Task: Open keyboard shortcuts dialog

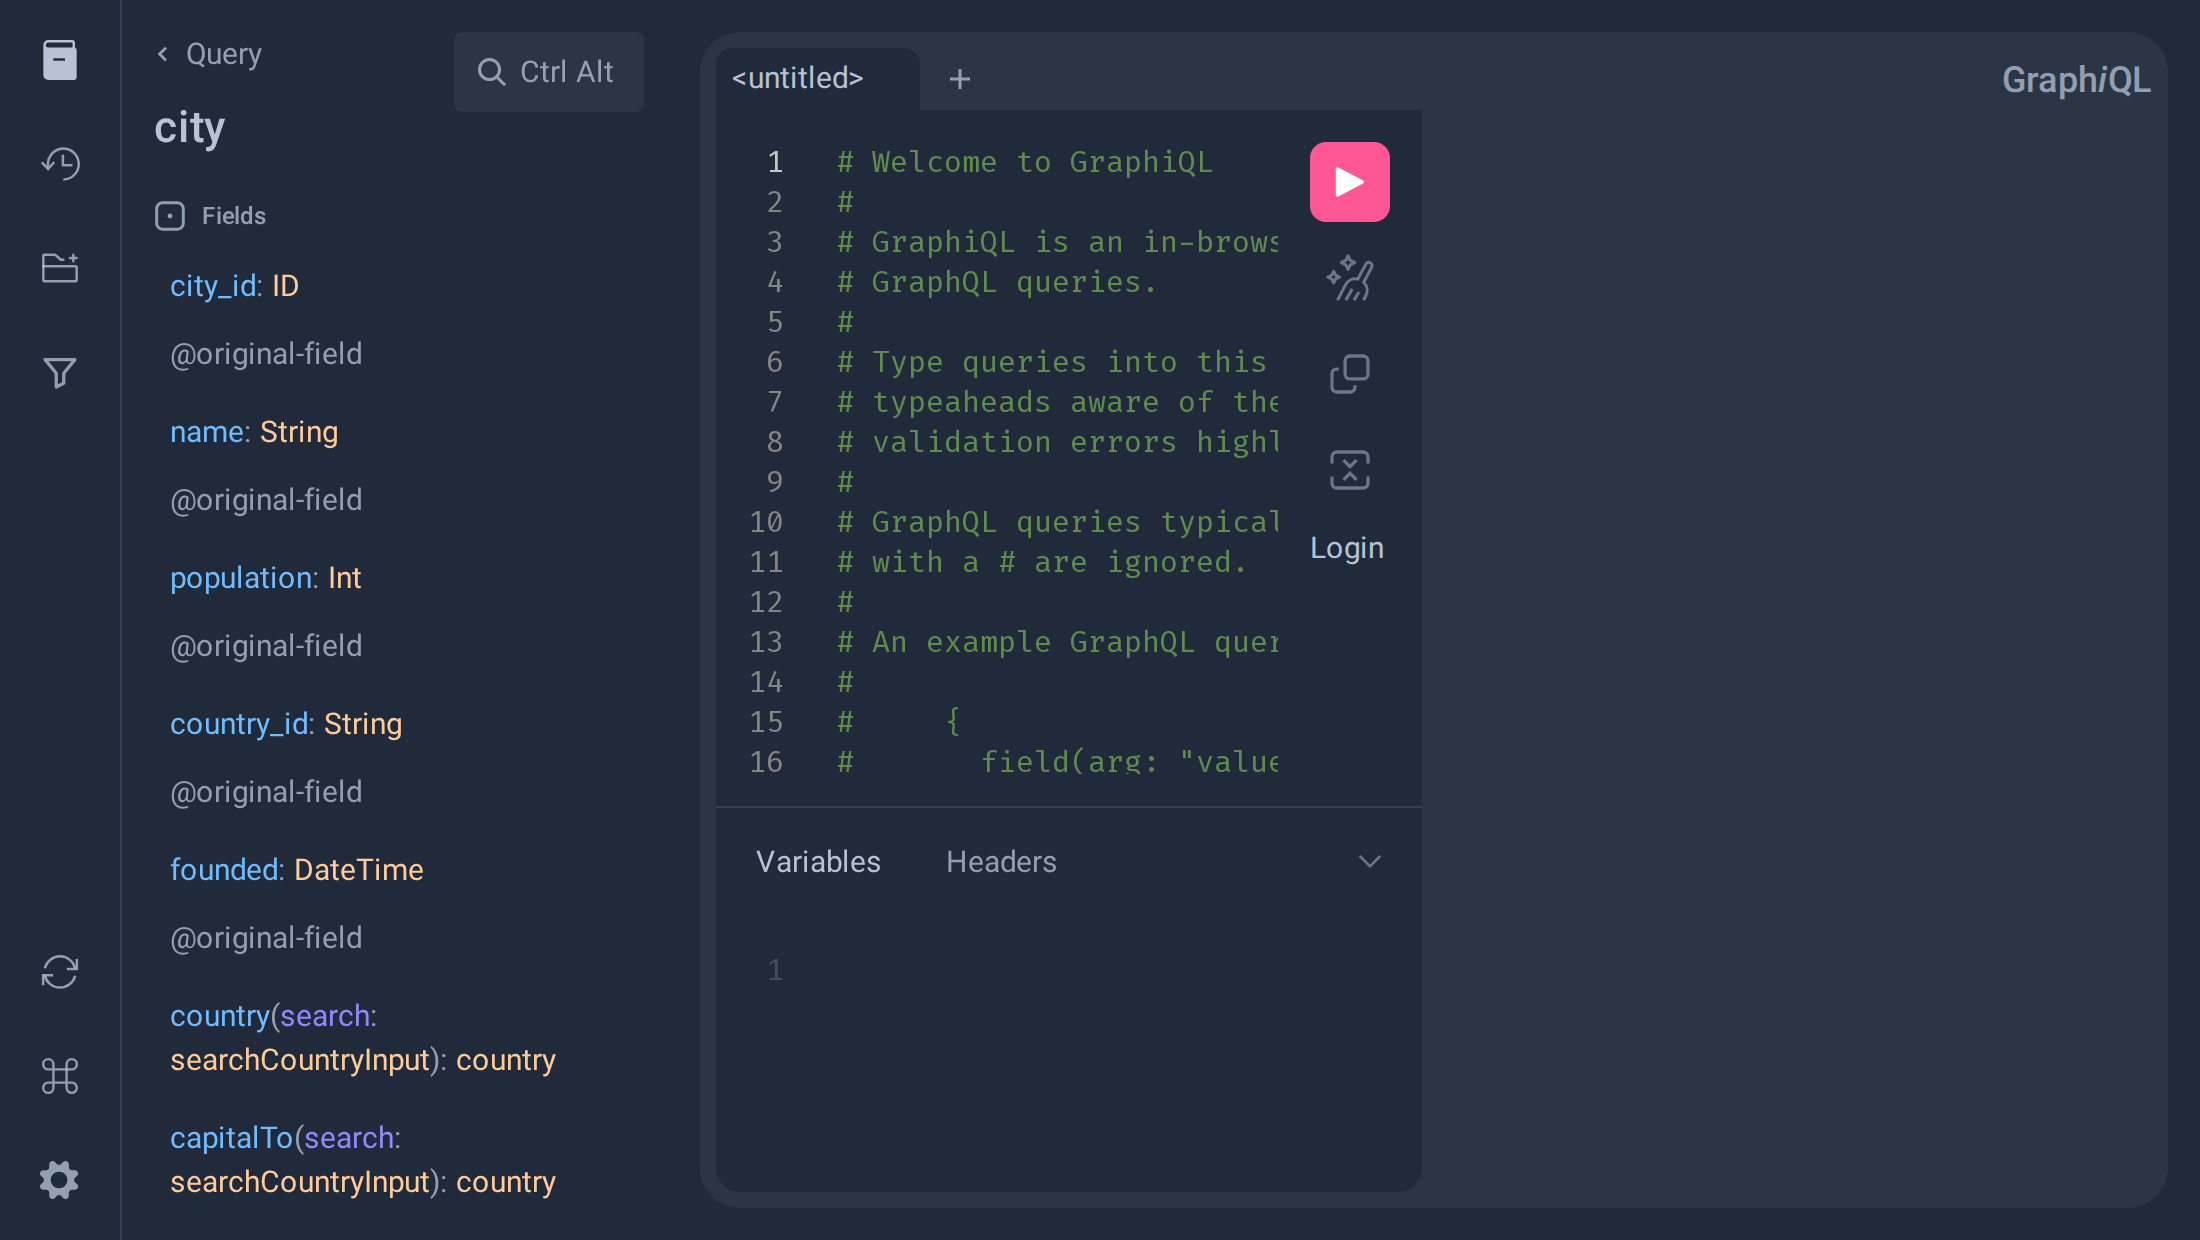Action: click(60, 1076)
